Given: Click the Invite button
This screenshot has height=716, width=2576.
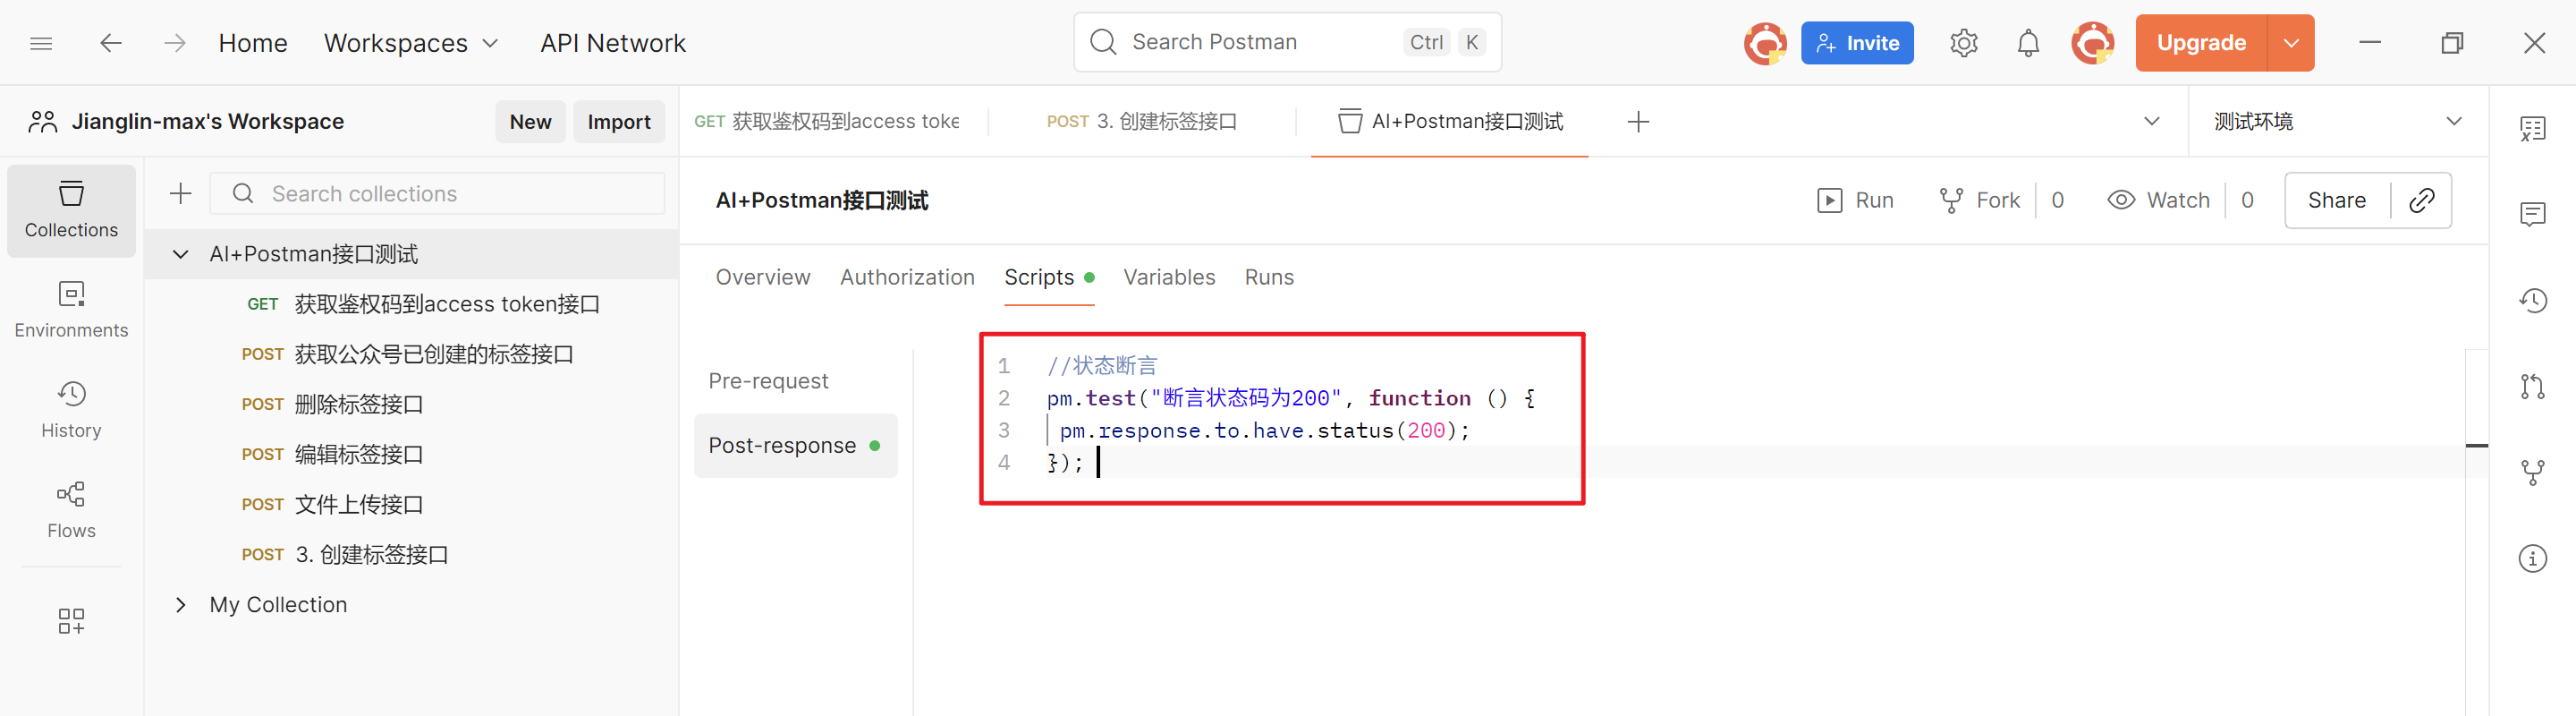Looking at the screenshot, I should 1857,43.
